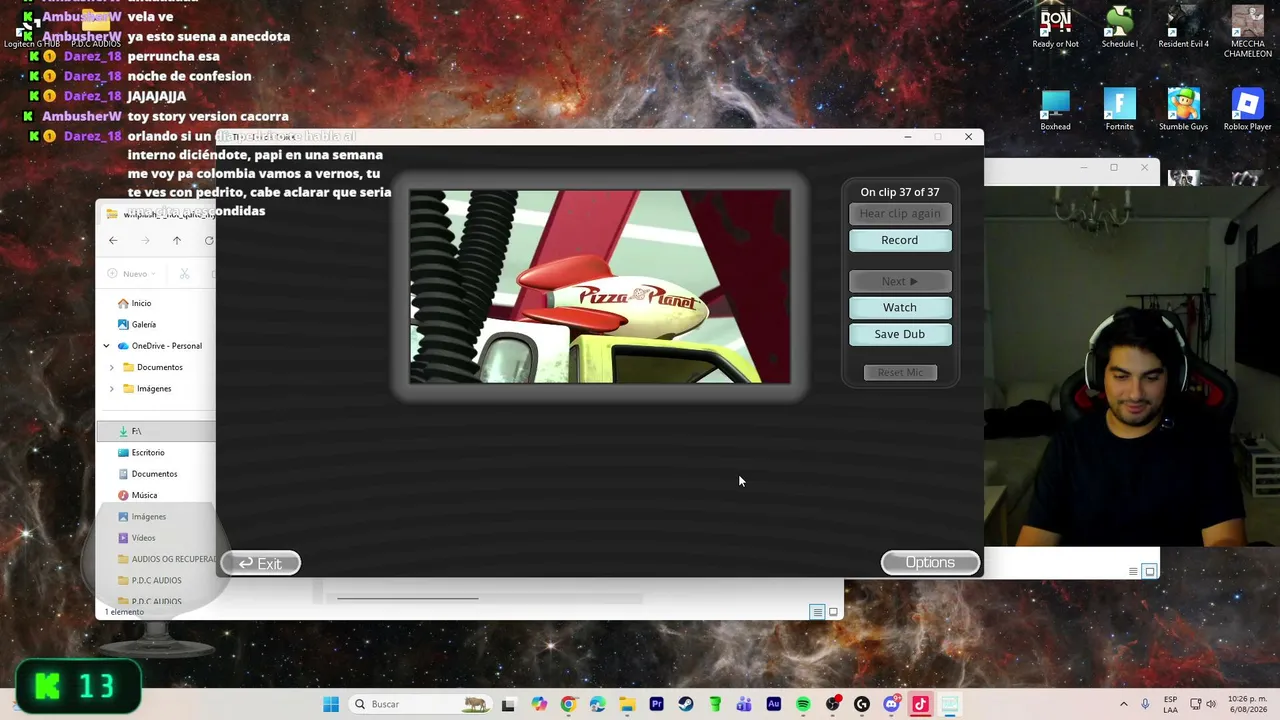
Task: Open Microsoft Teams from the taskbar
Action: 744,704
